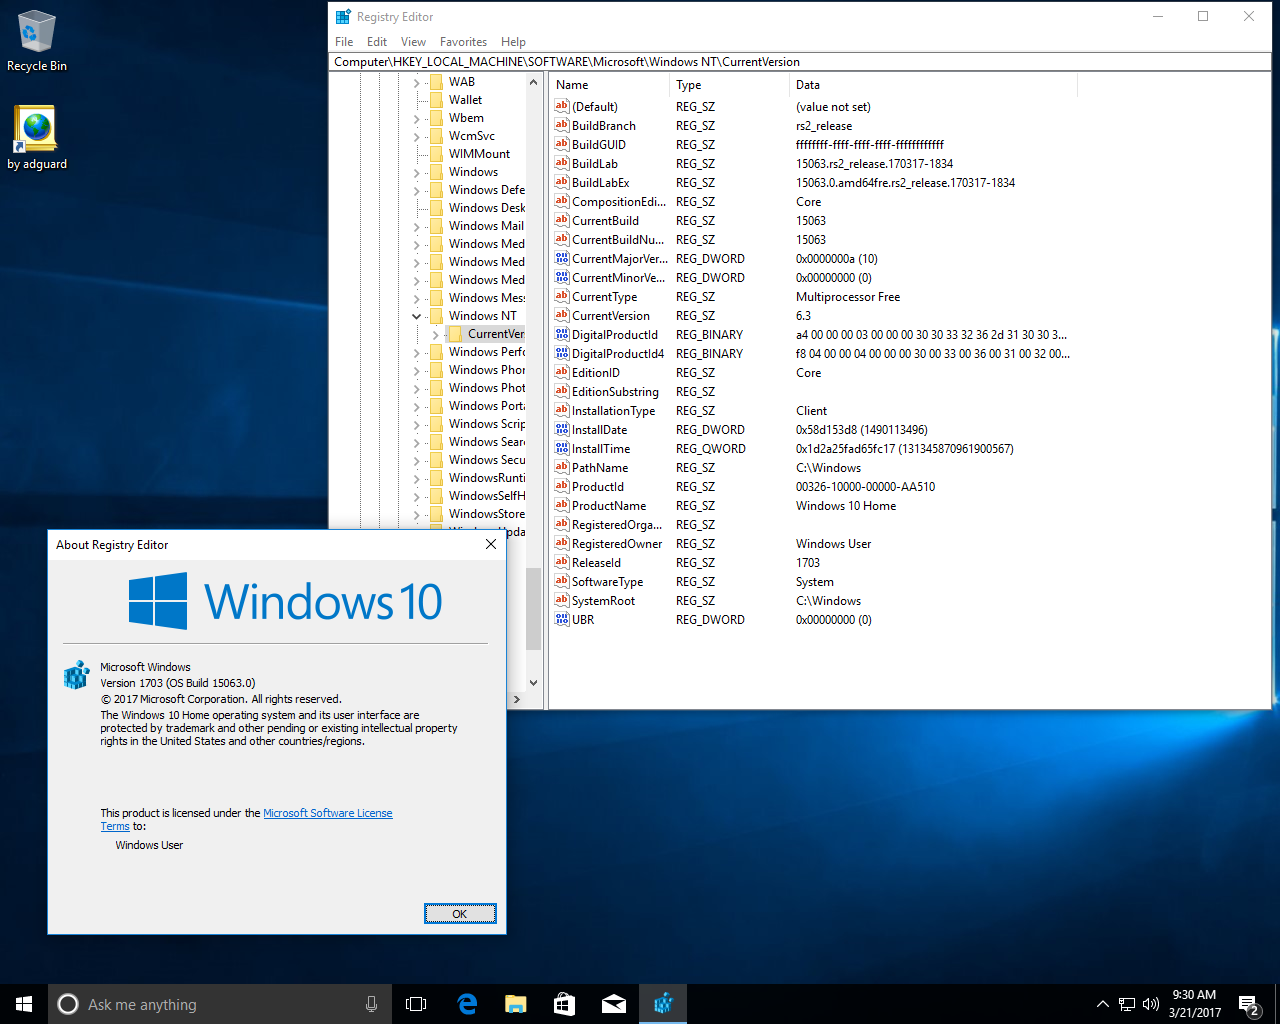Click the Cortana 'Ask me anything' search box

point(220,1004)
